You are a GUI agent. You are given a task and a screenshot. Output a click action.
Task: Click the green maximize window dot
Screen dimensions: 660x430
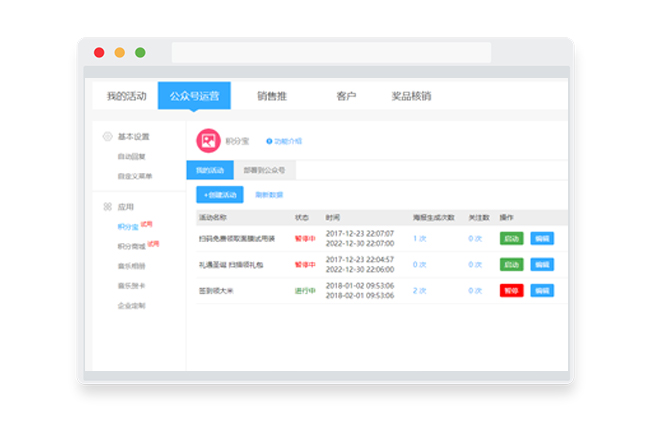(x=140, y=53)
